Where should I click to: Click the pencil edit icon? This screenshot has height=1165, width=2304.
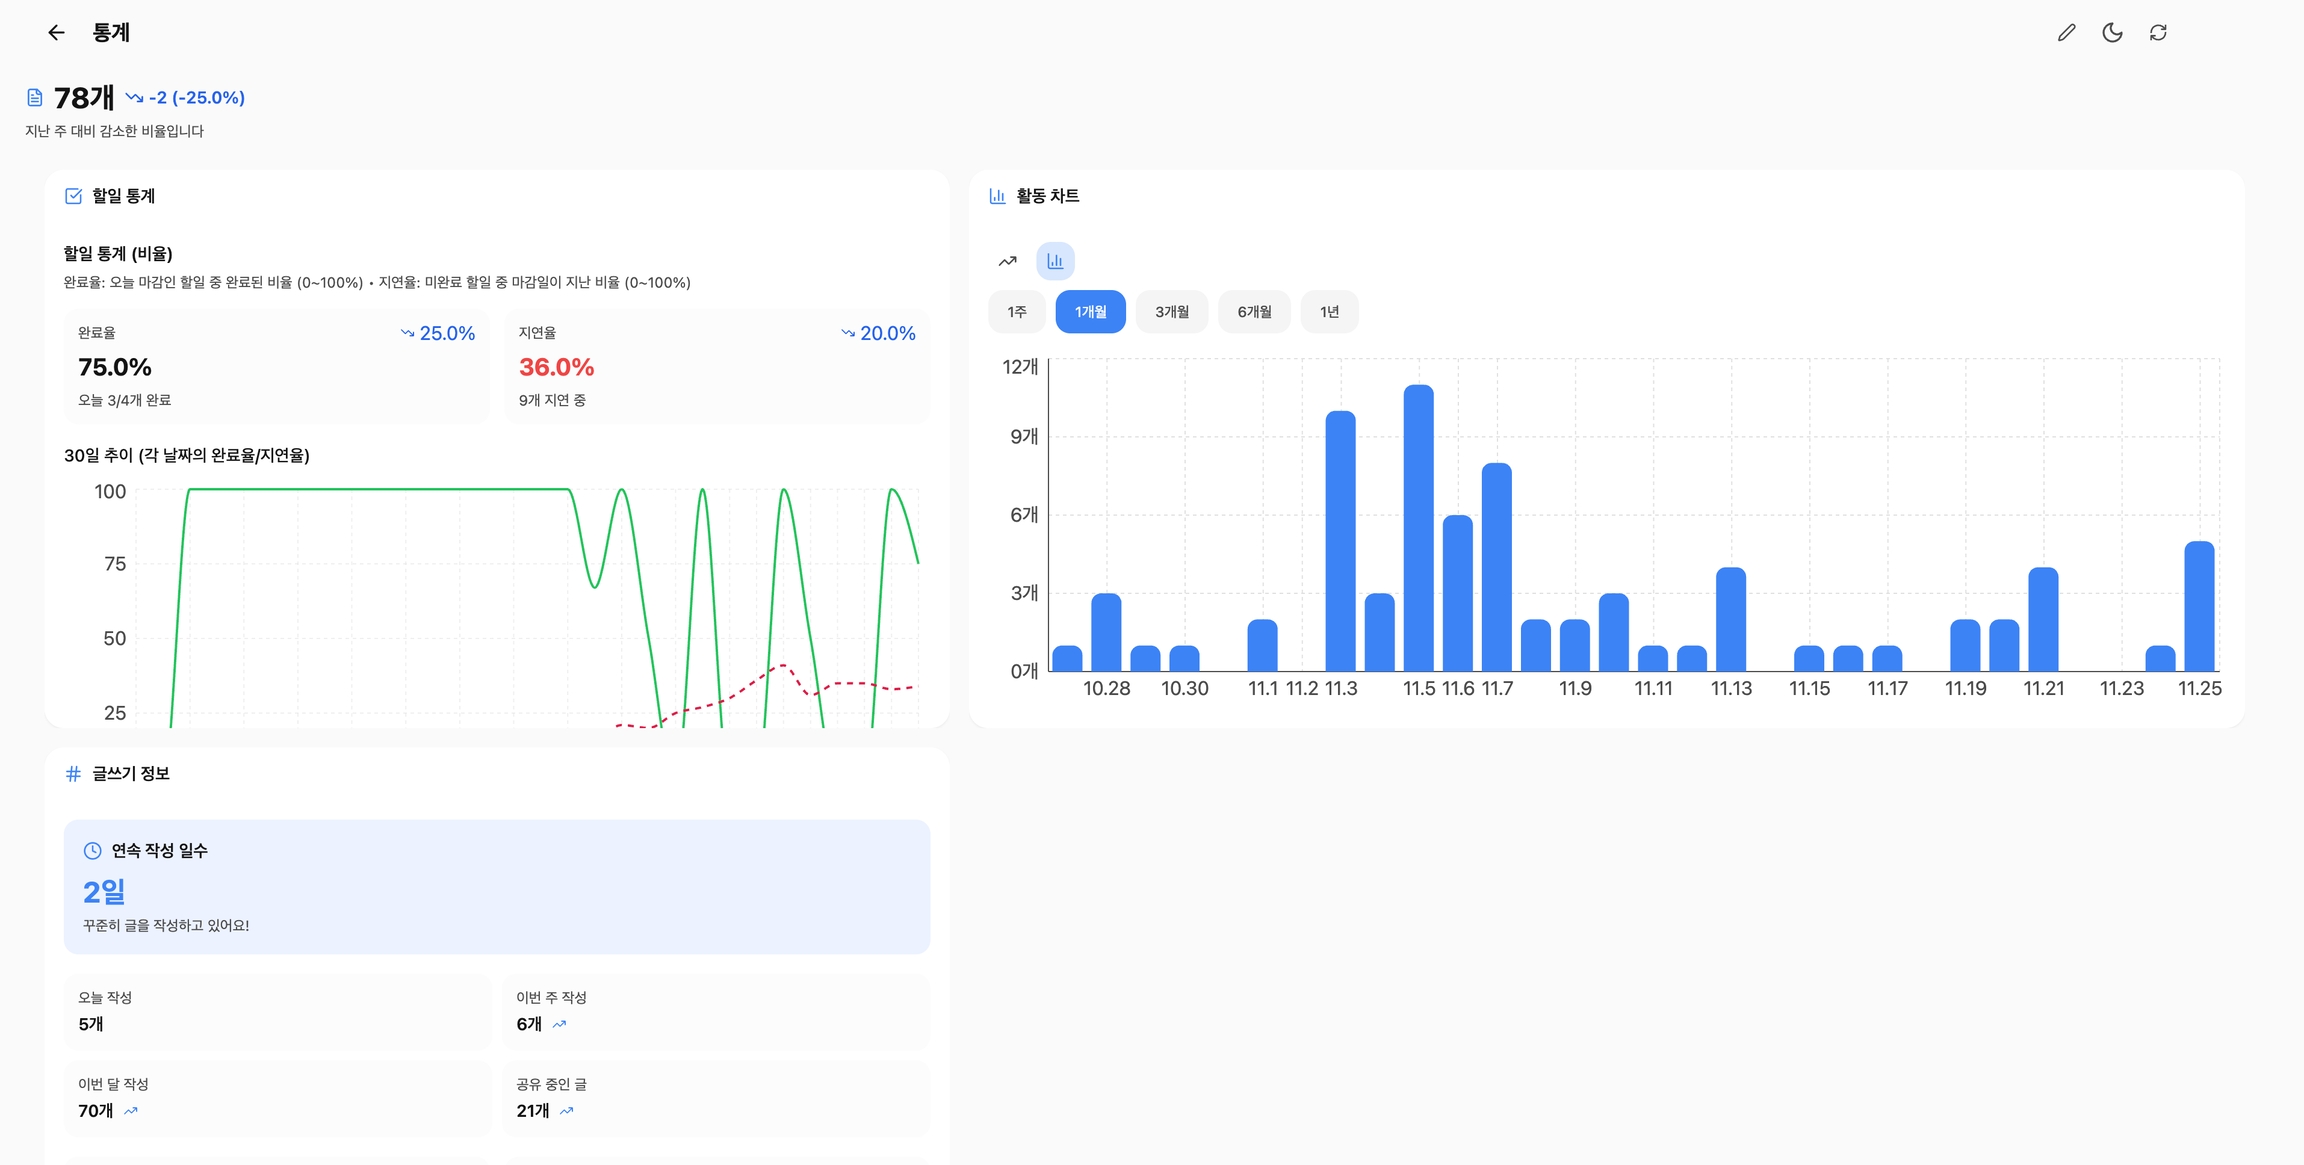(2066, 33)
